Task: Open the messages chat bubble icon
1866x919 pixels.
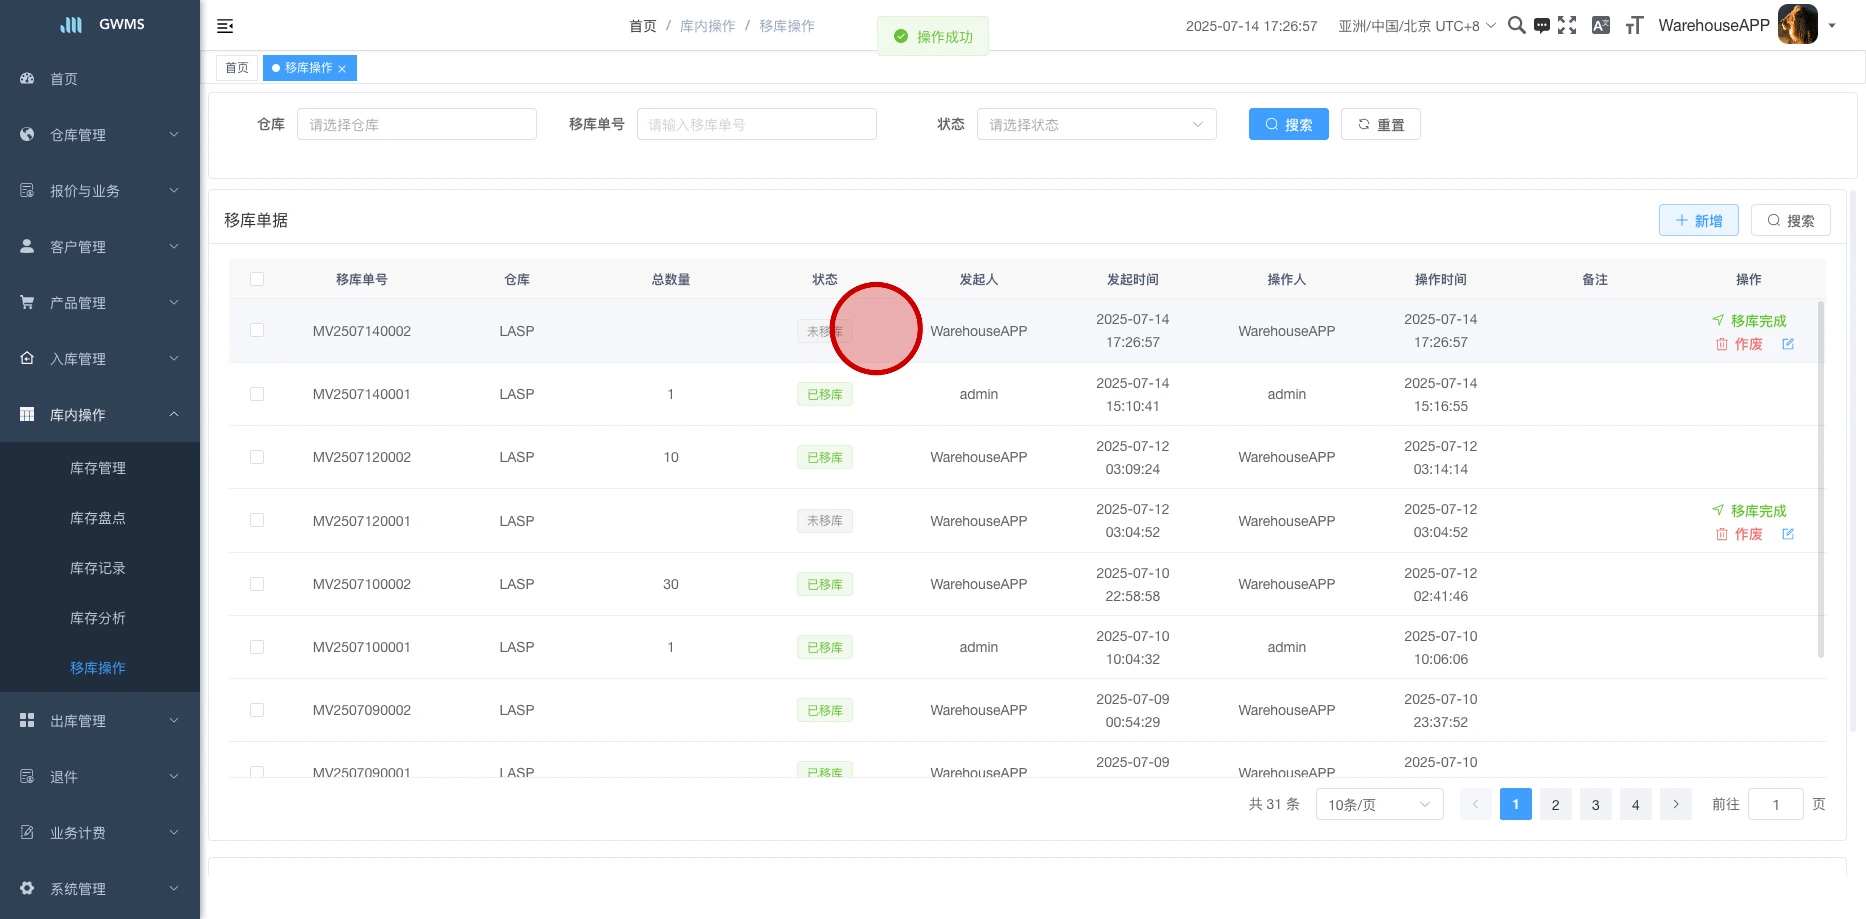Action: 1542,26
